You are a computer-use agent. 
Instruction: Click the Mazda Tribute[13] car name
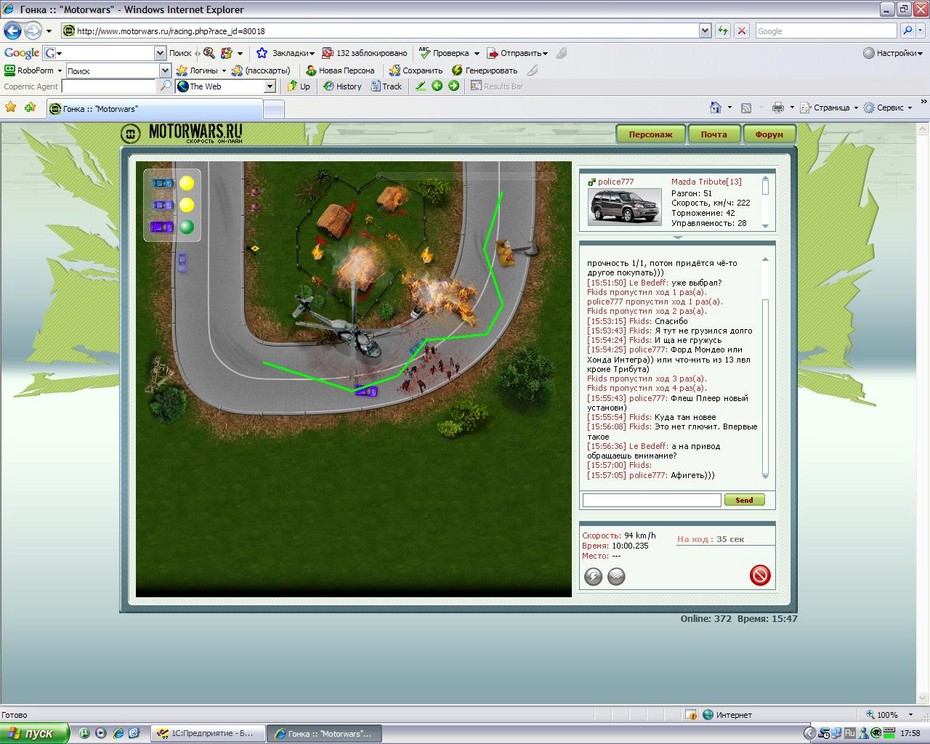coord(706,182)
